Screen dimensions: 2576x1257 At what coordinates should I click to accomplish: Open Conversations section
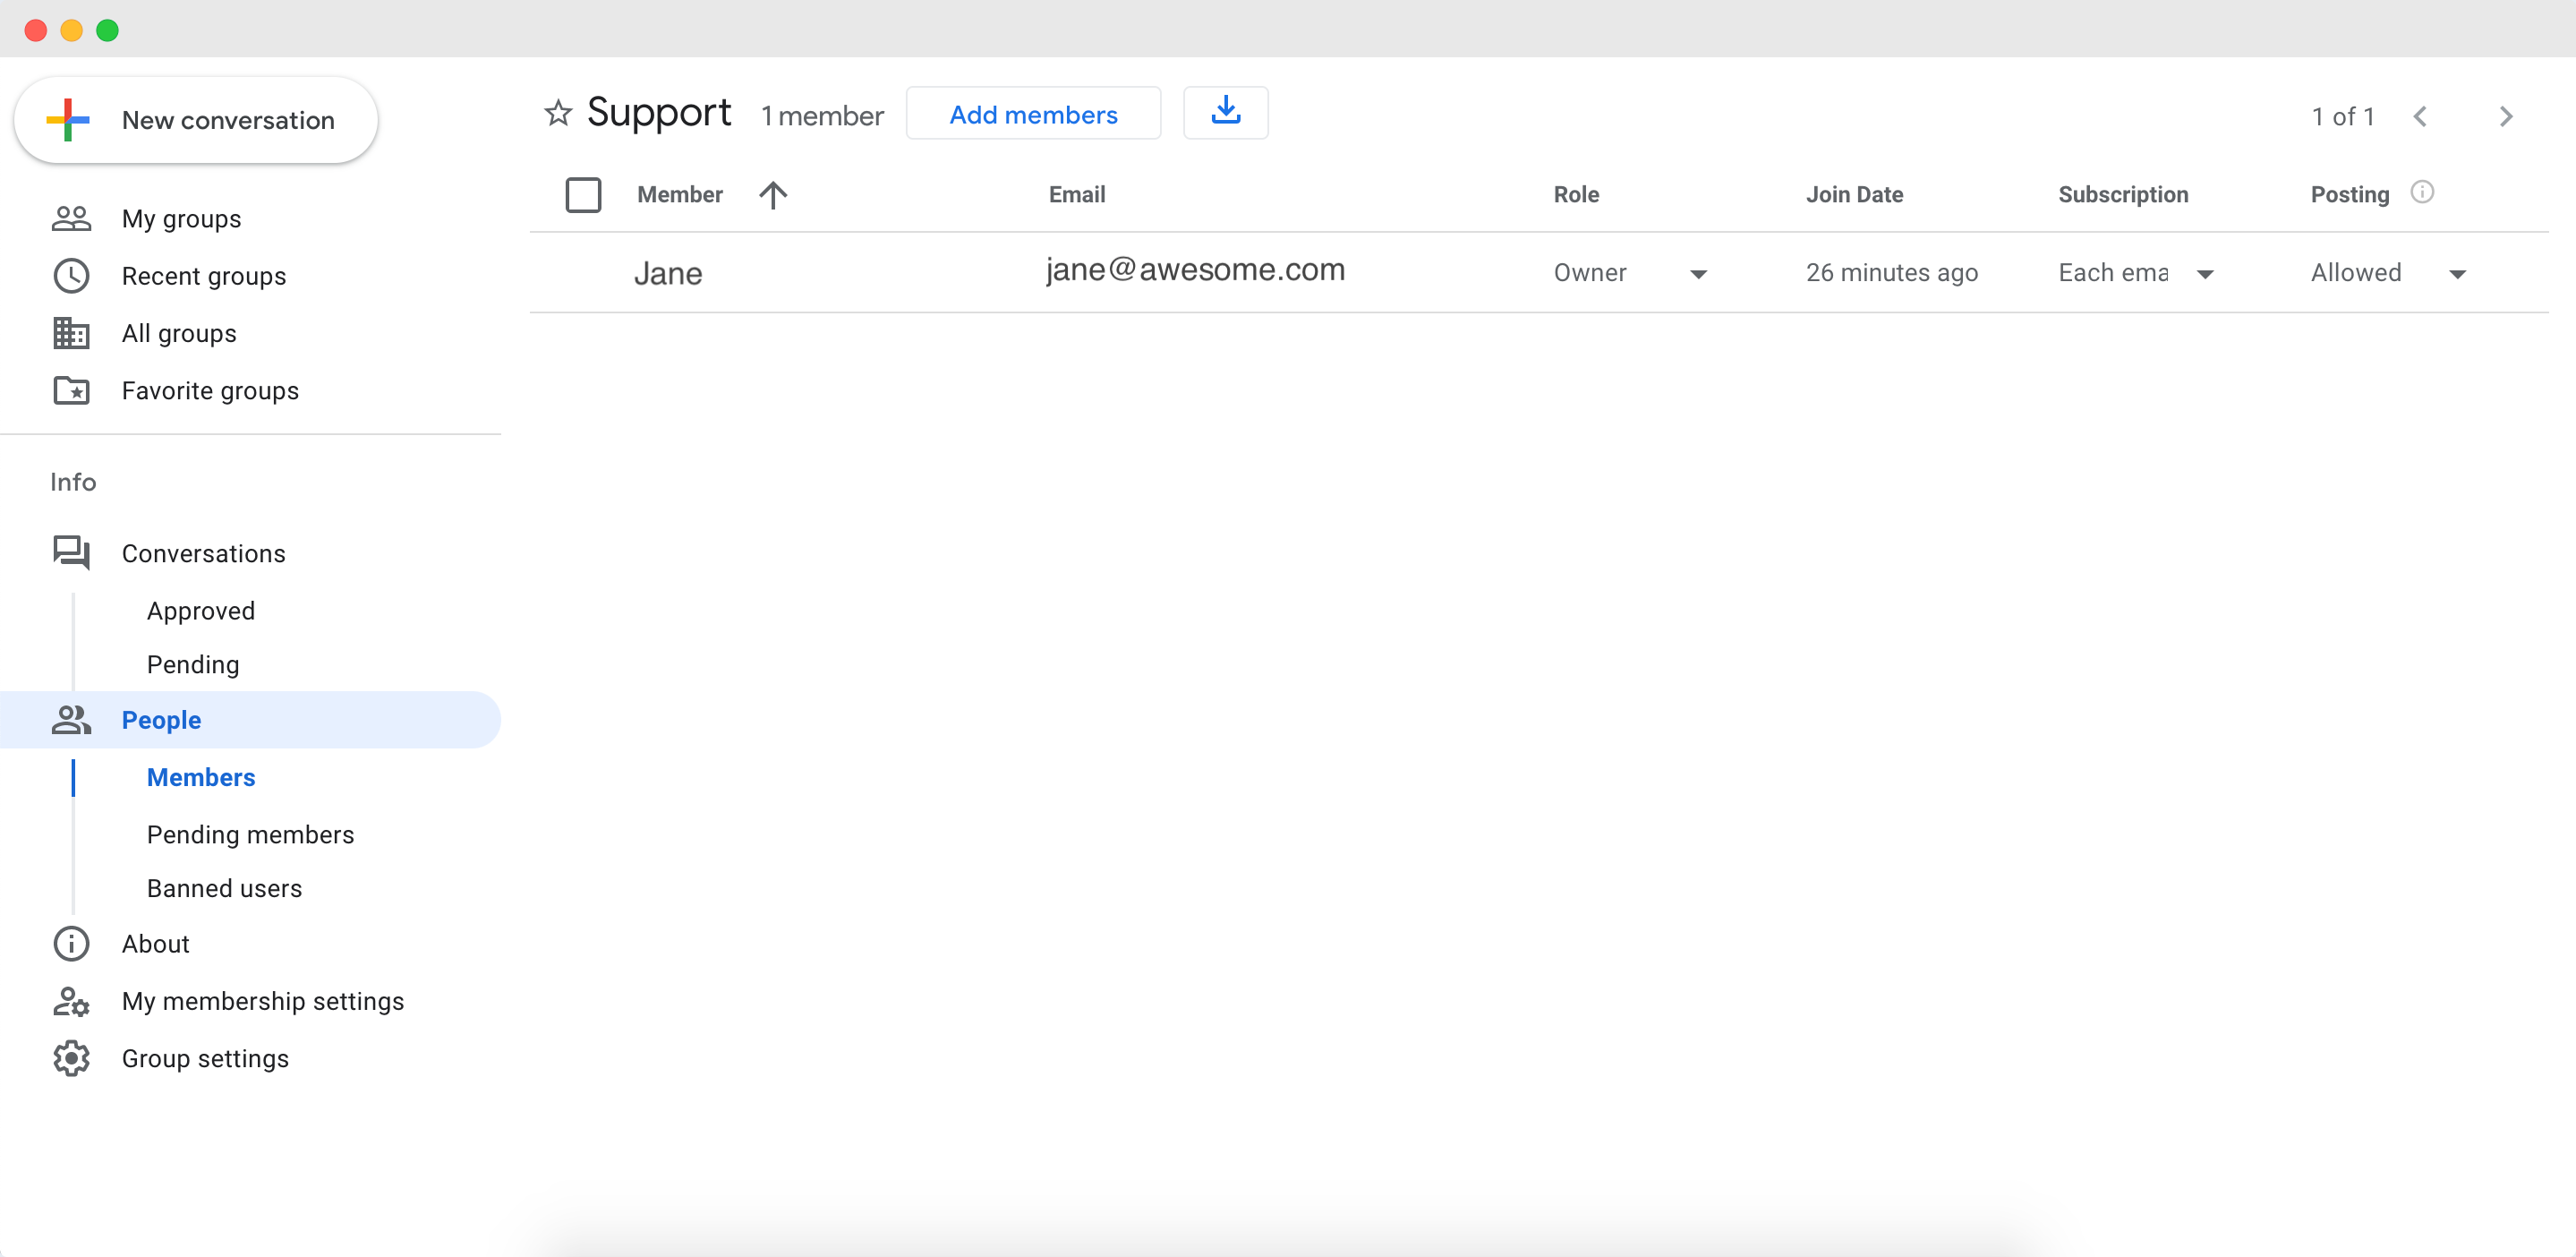[203, 553]
